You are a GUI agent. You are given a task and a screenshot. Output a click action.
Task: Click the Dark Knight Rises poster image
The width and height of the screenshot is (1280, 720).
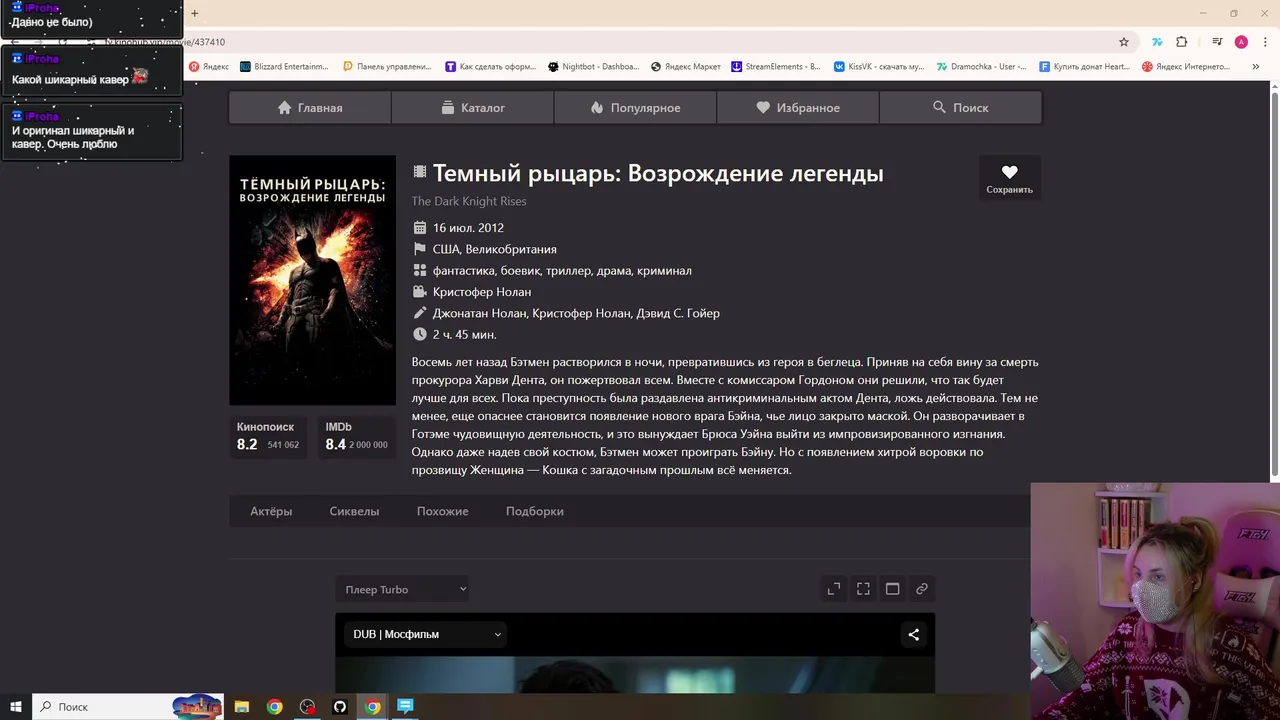tap(312, 280)
